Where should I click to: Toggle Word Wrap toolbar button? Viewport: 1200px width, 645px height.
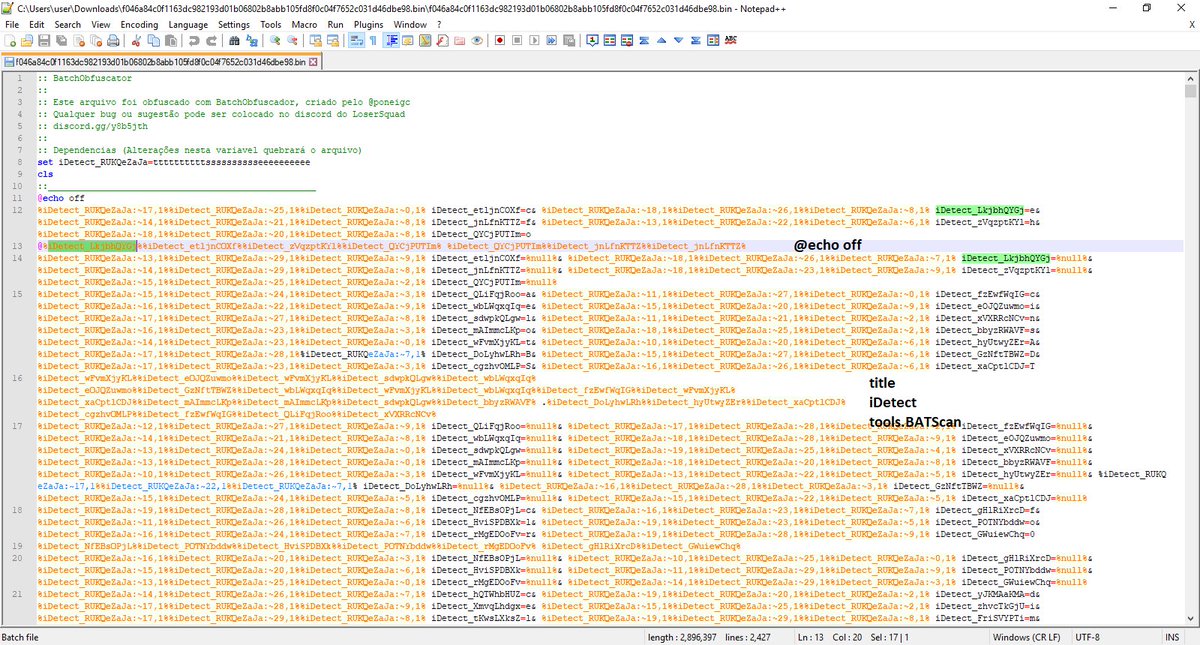pyautogui.click(x=355, y=41)
